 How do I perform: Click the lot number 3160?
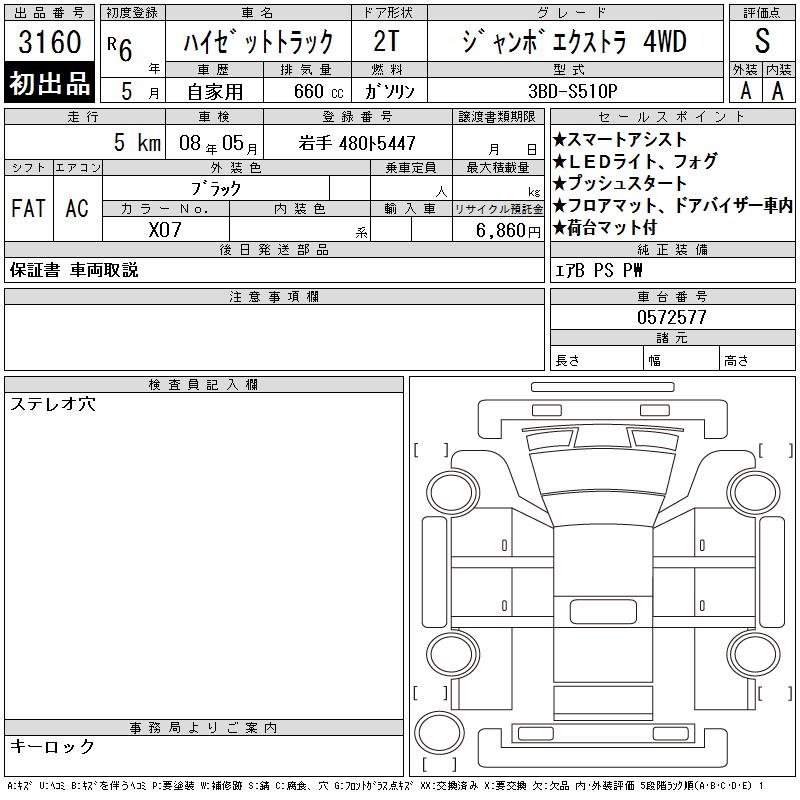coord(49,41)
